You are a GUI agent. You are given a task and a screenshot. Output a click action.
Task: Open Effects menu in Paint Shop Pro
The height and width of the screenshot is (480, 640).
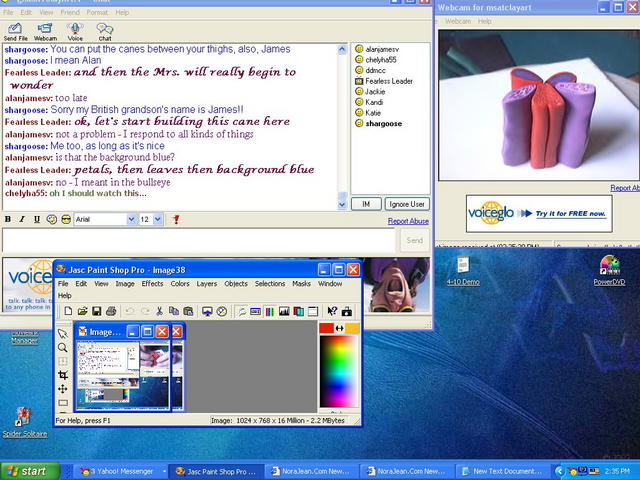coord(152,283)
